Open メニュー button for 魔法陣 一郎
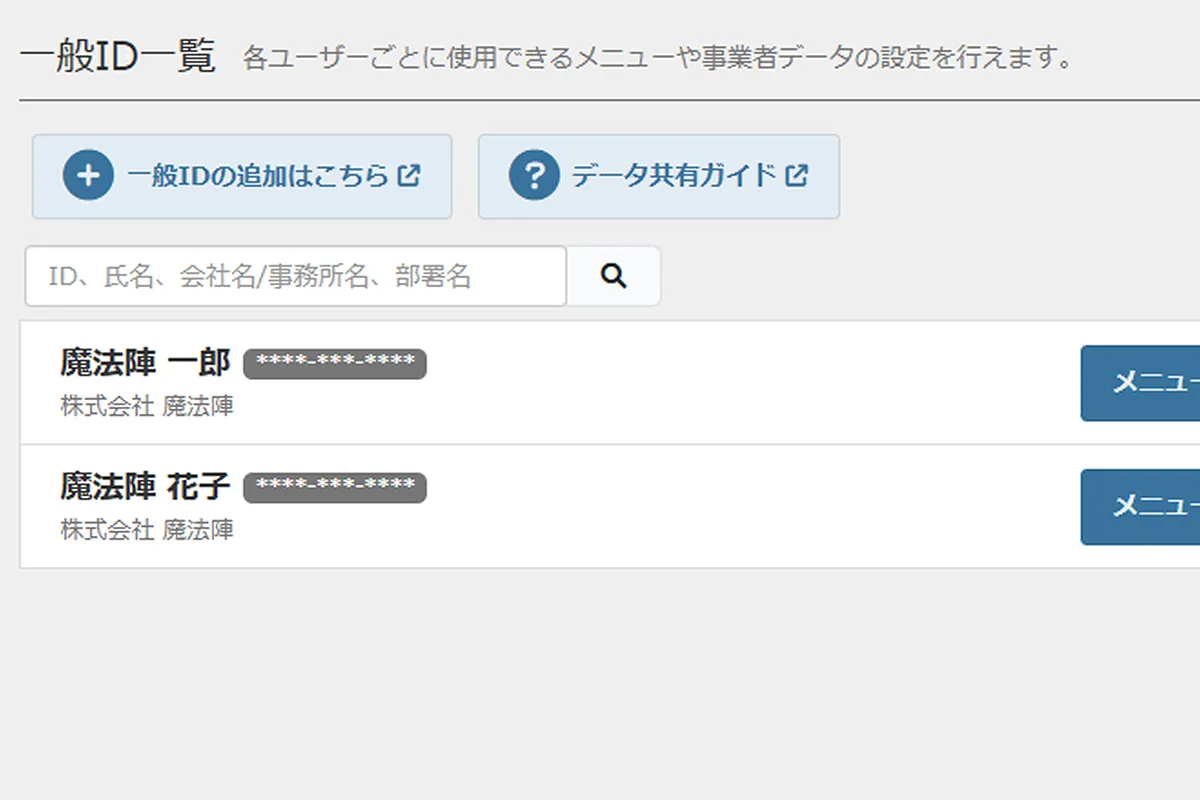This screenshot has width=1200, height=800. [1142, 383]
